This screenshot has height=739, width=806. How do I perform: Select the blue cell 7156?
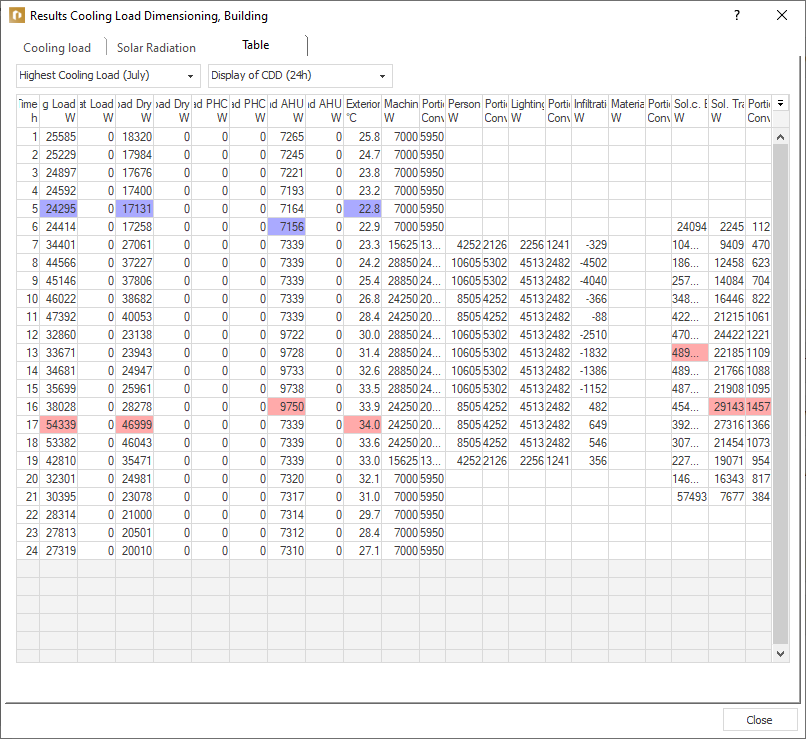(x=286, y=227)
